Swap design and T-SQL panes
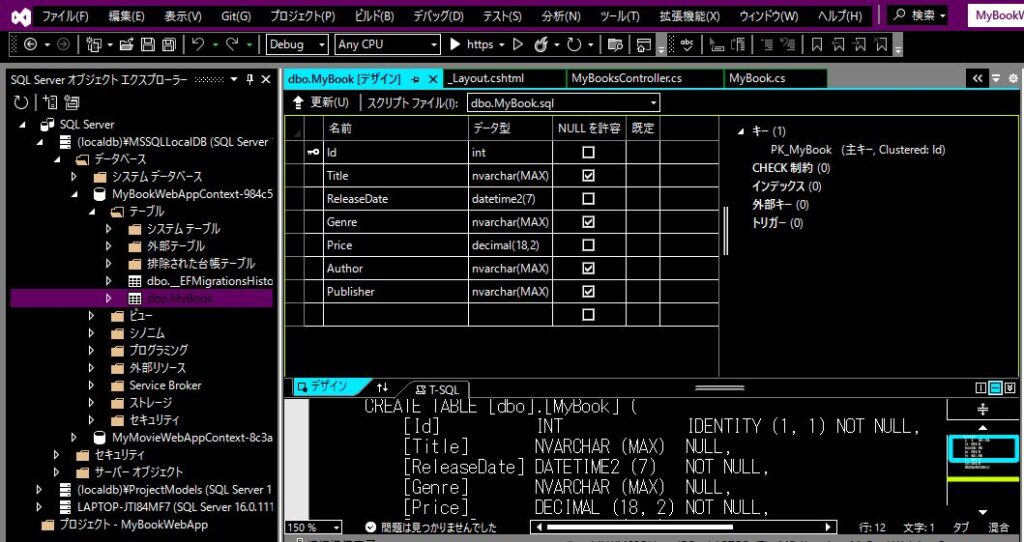1024x542 pixels. [382, 387]
